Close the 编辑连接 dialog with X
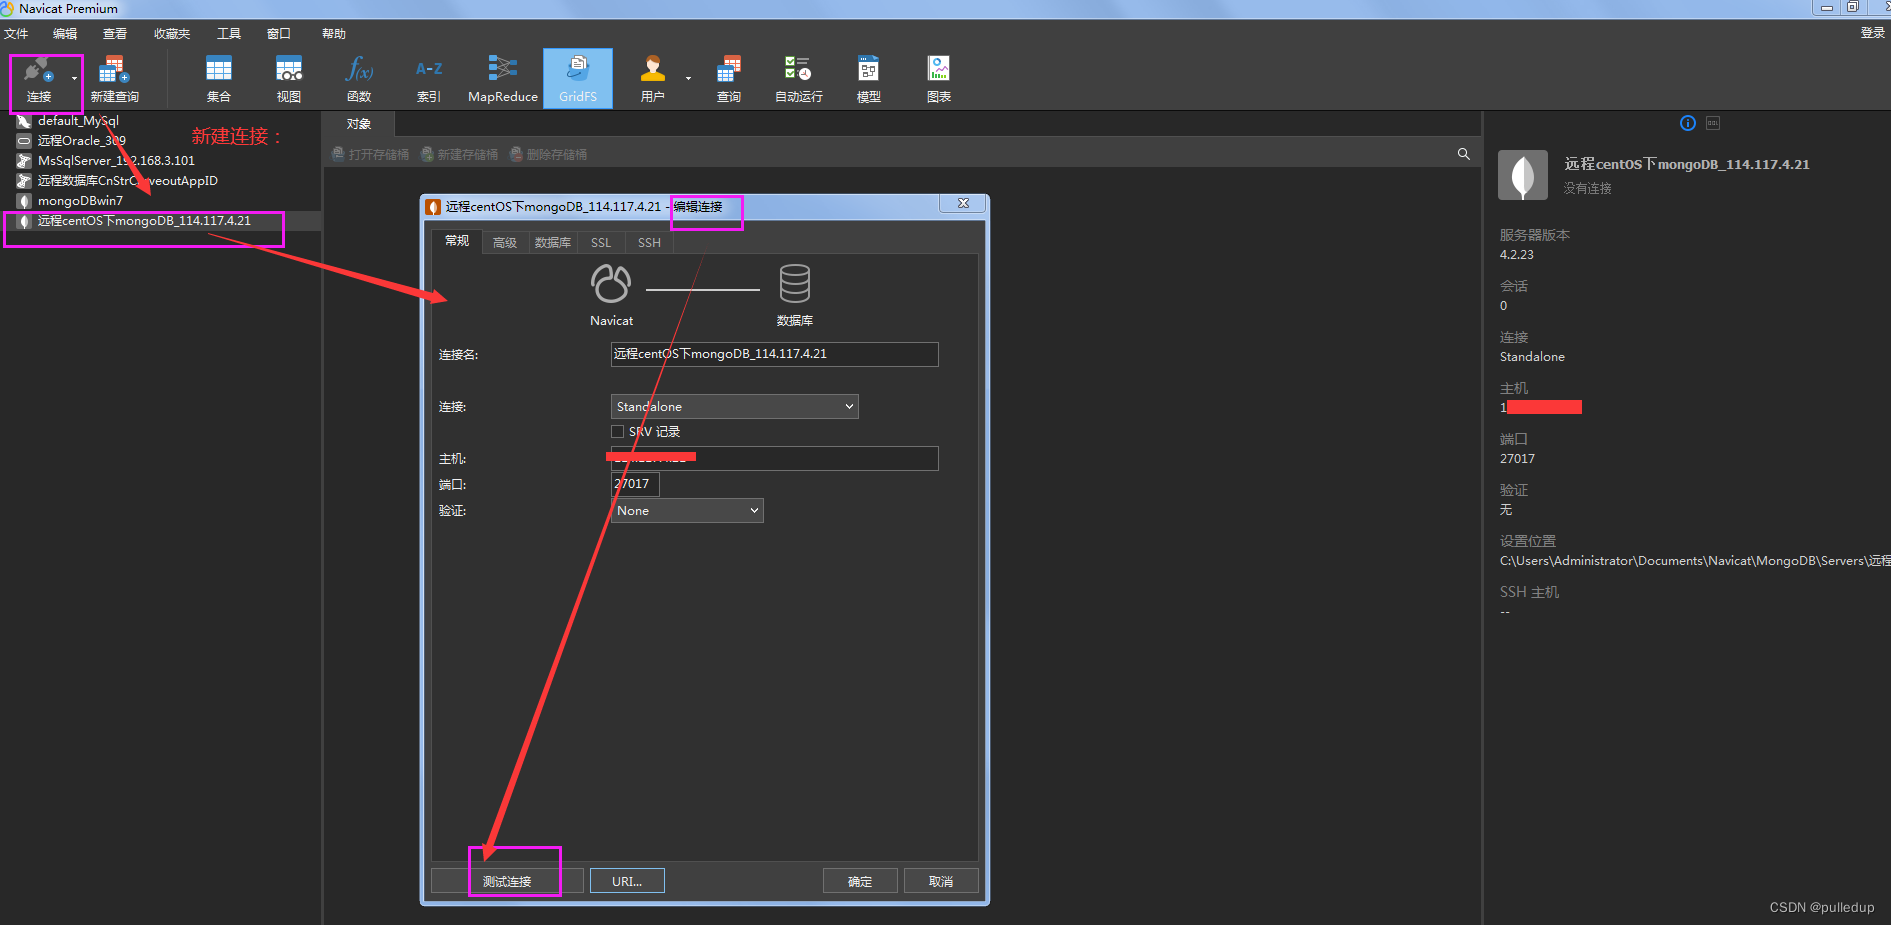 click(x=963, y=203)
